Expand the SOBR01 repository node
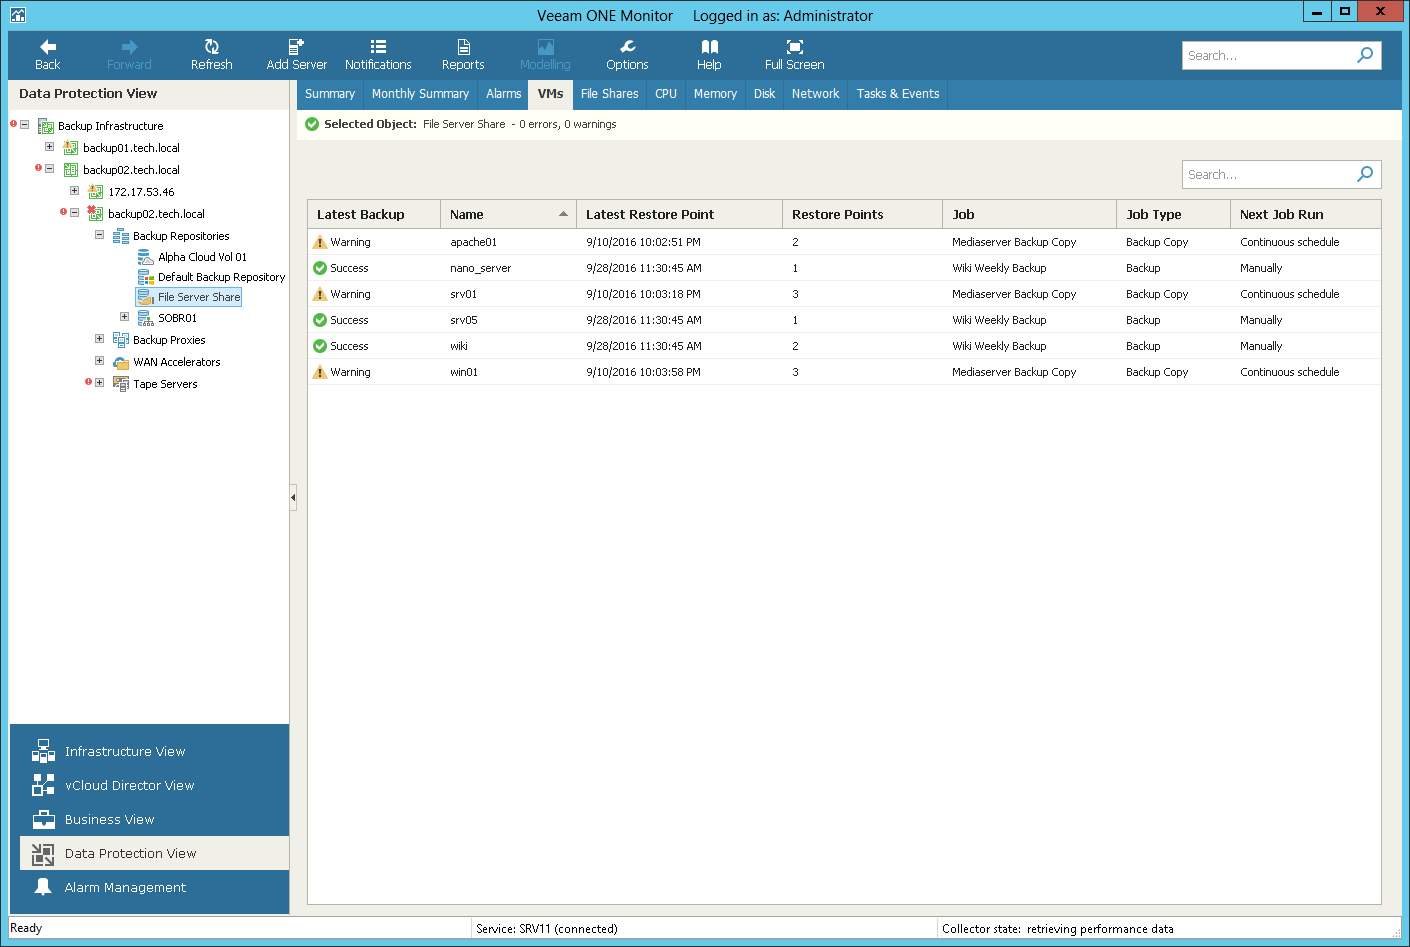The width and height of the screenshot is (1410, 947). tap(124, 317)
